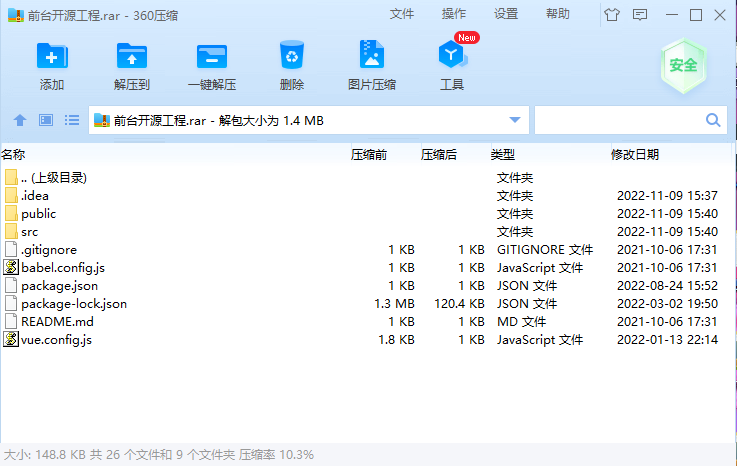
Task: Select the file name 'package.json'
Action: point(60,285)
